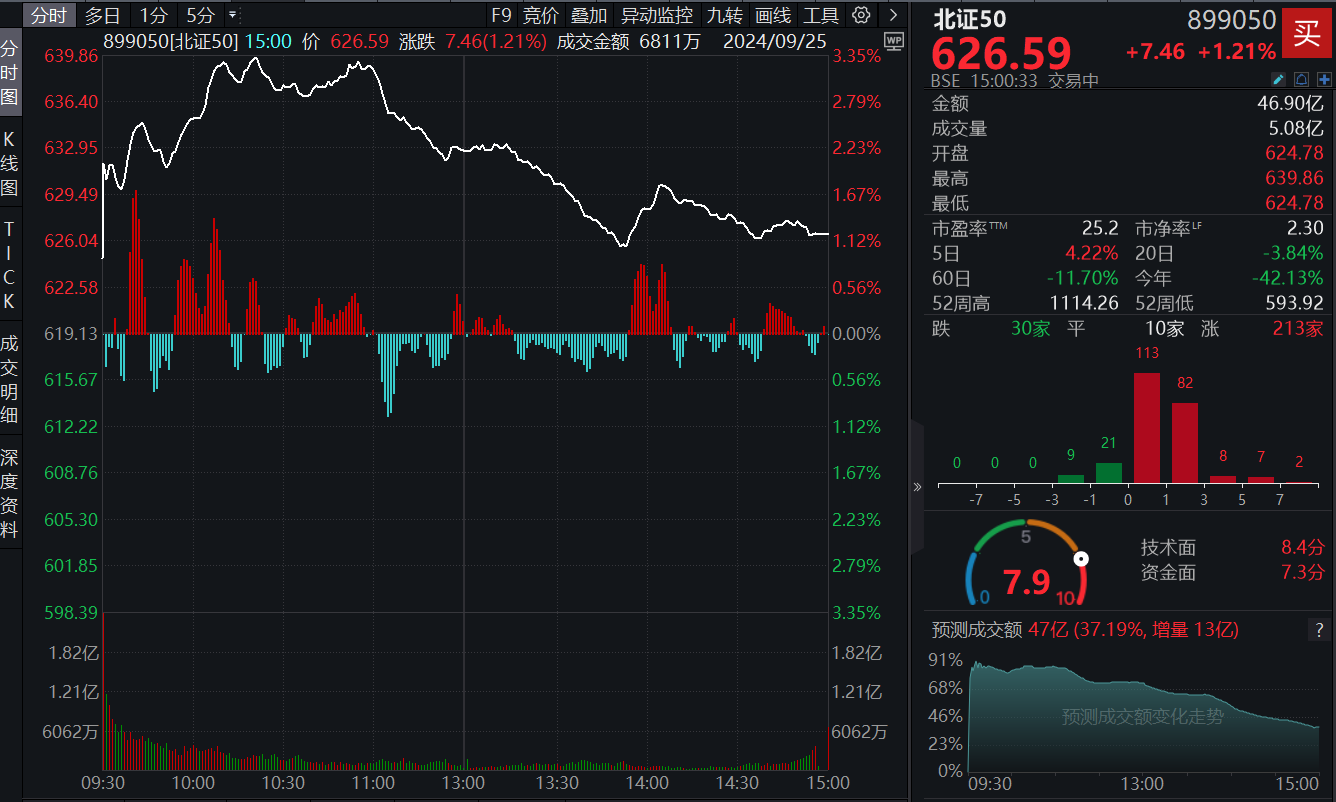Click 市盈率 value 25.2
1336x802 pixels.
point(1100,229)
